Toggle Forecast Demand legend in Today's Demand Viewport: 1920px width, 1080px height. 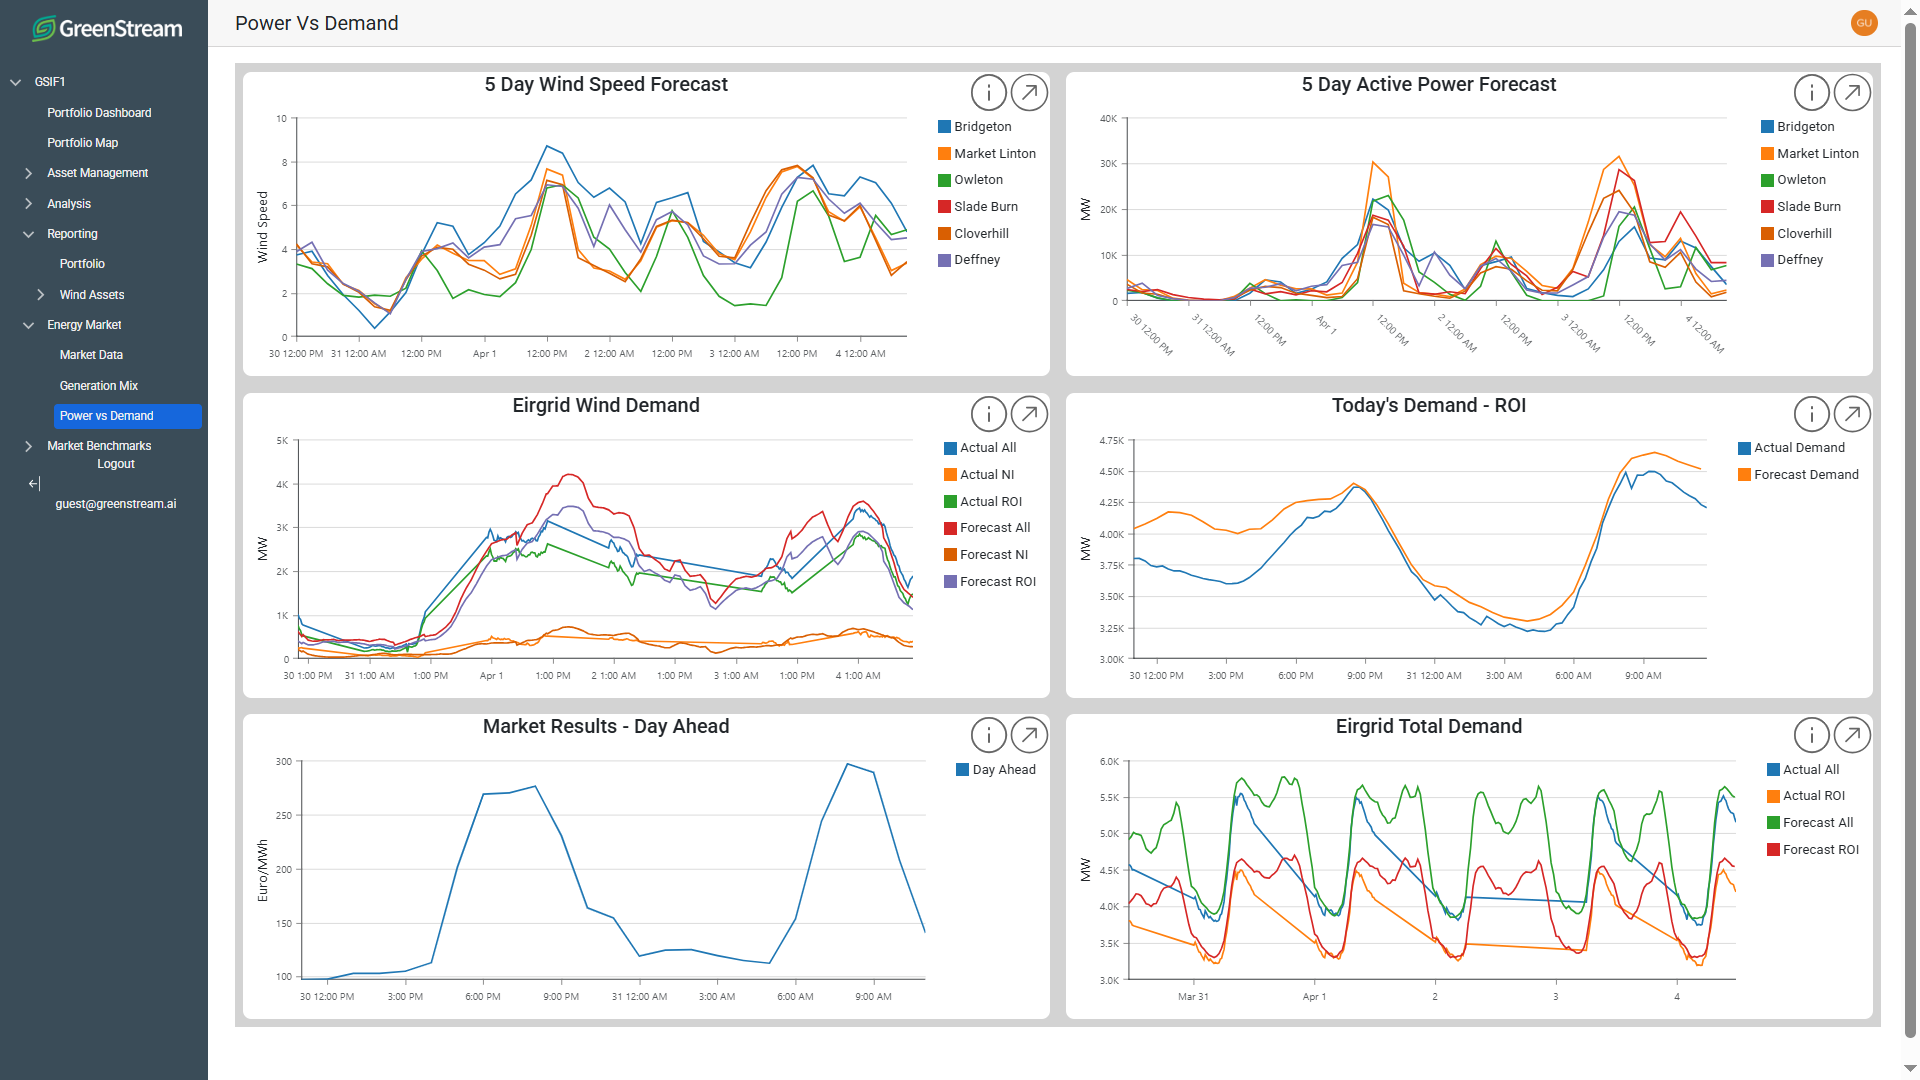tap(1805, 475)
